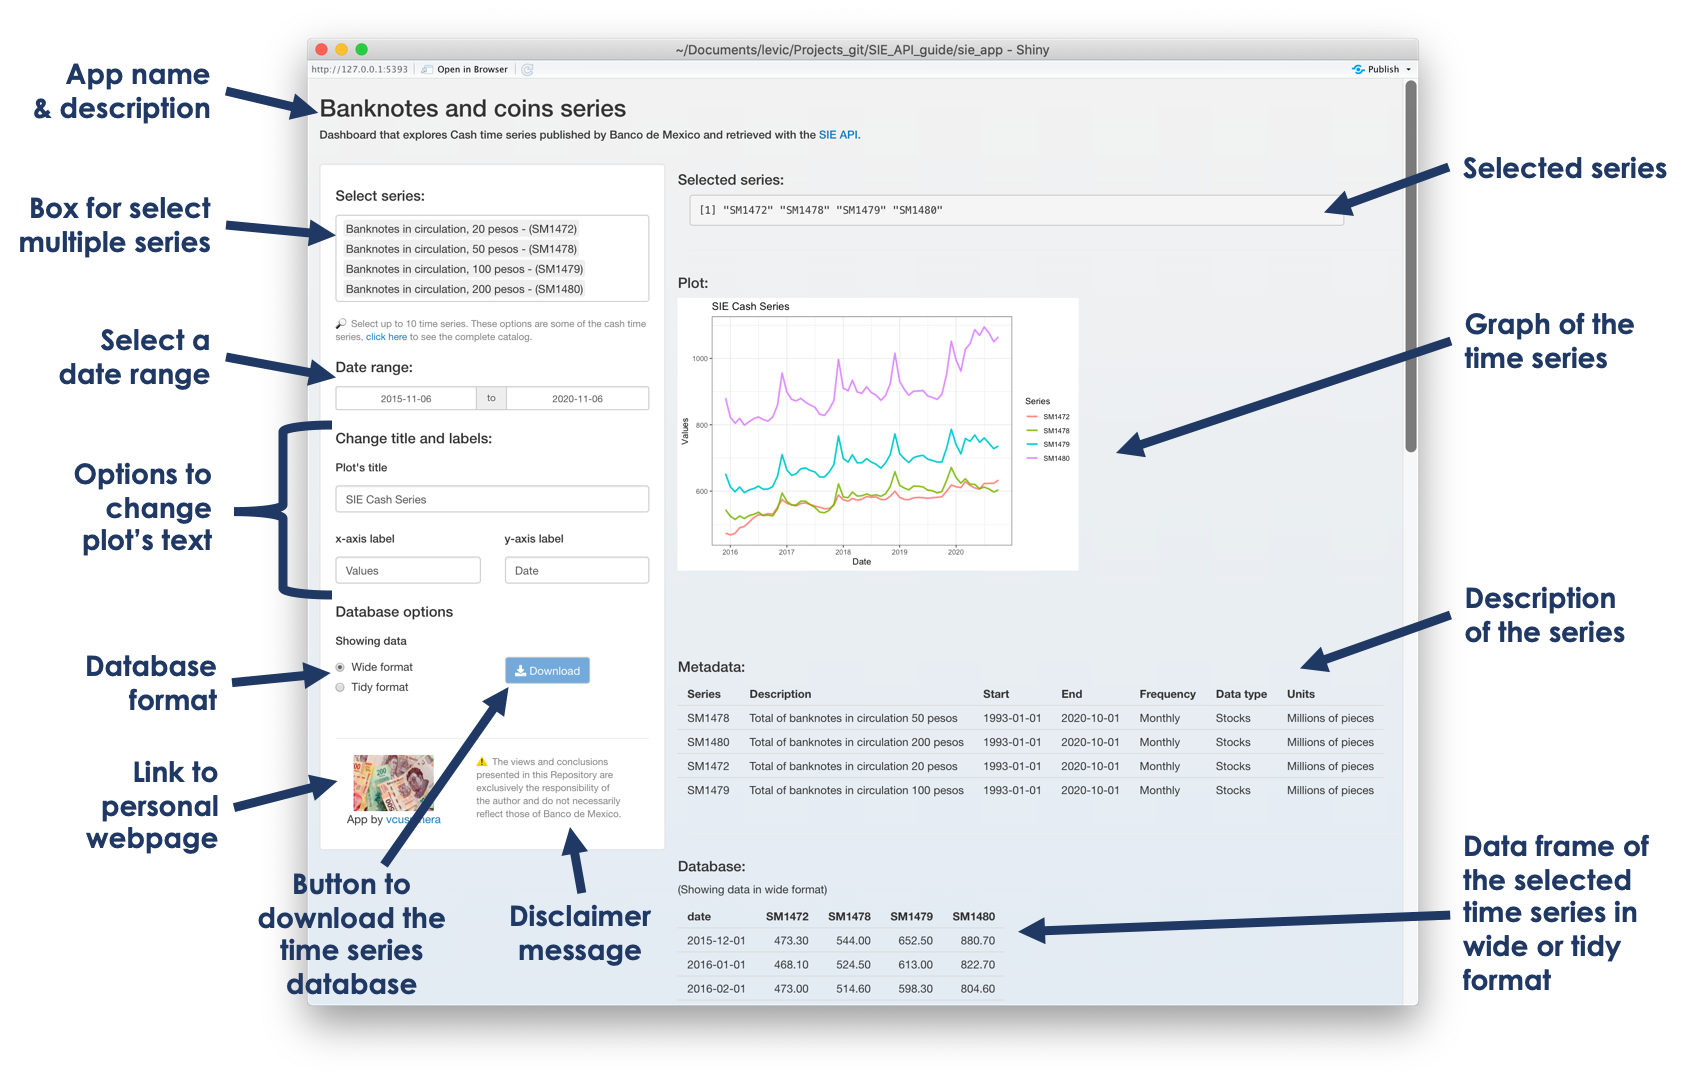Open the author's personal webpage link

tap(413, 820)
